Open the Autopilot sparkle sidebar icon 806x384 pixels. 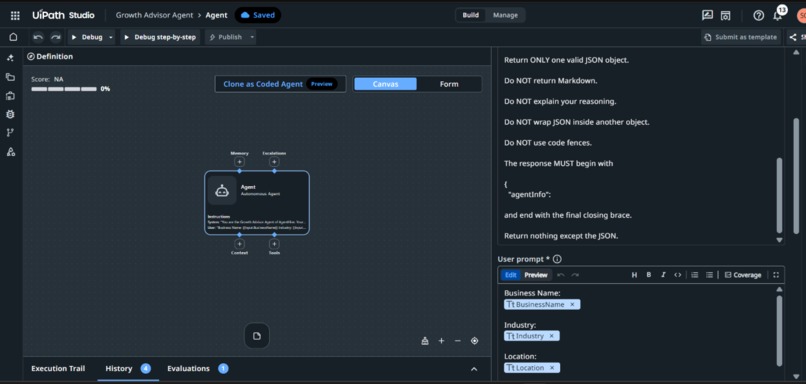coord(10,58)
